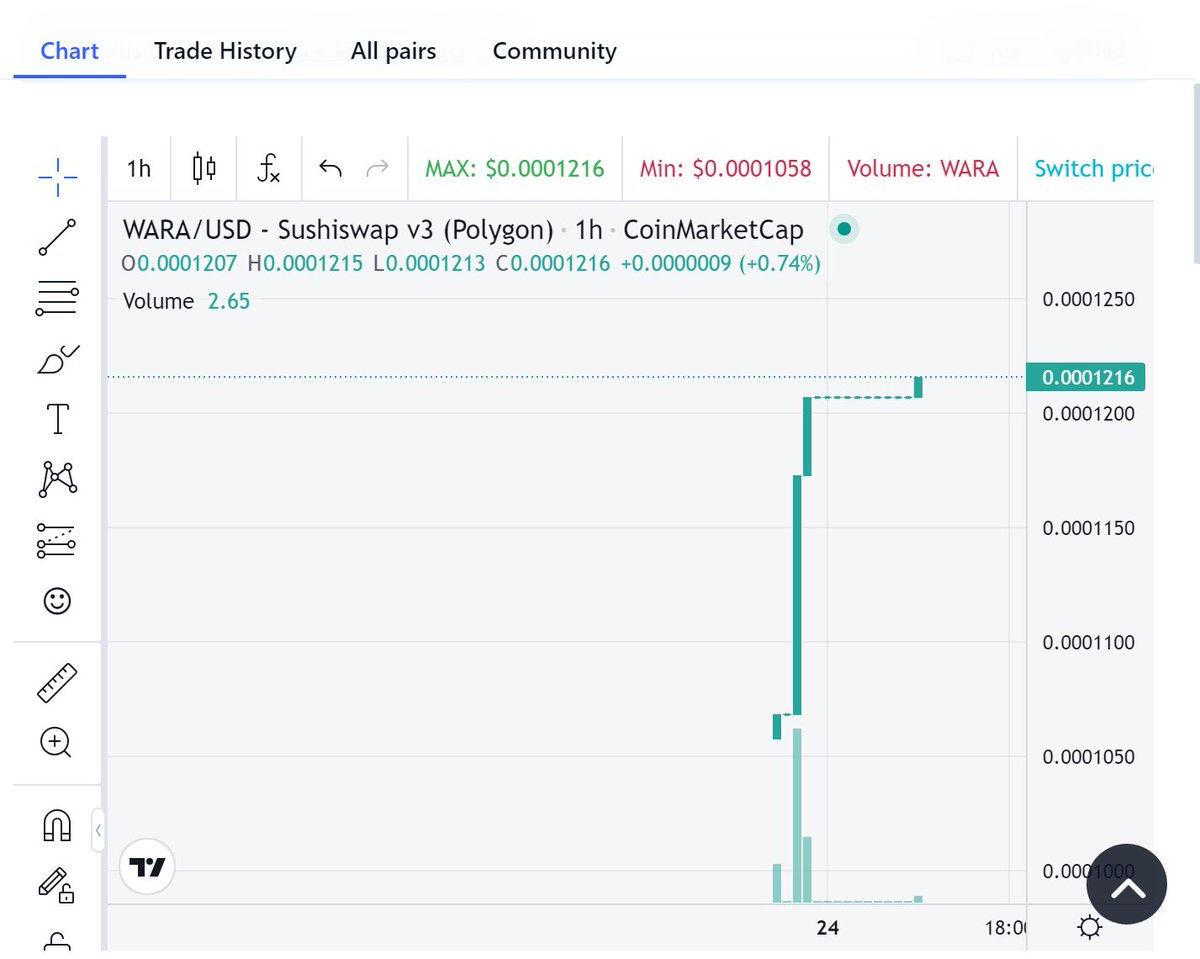
Task: Open the Trade History tab
Action: coord(225,51)
